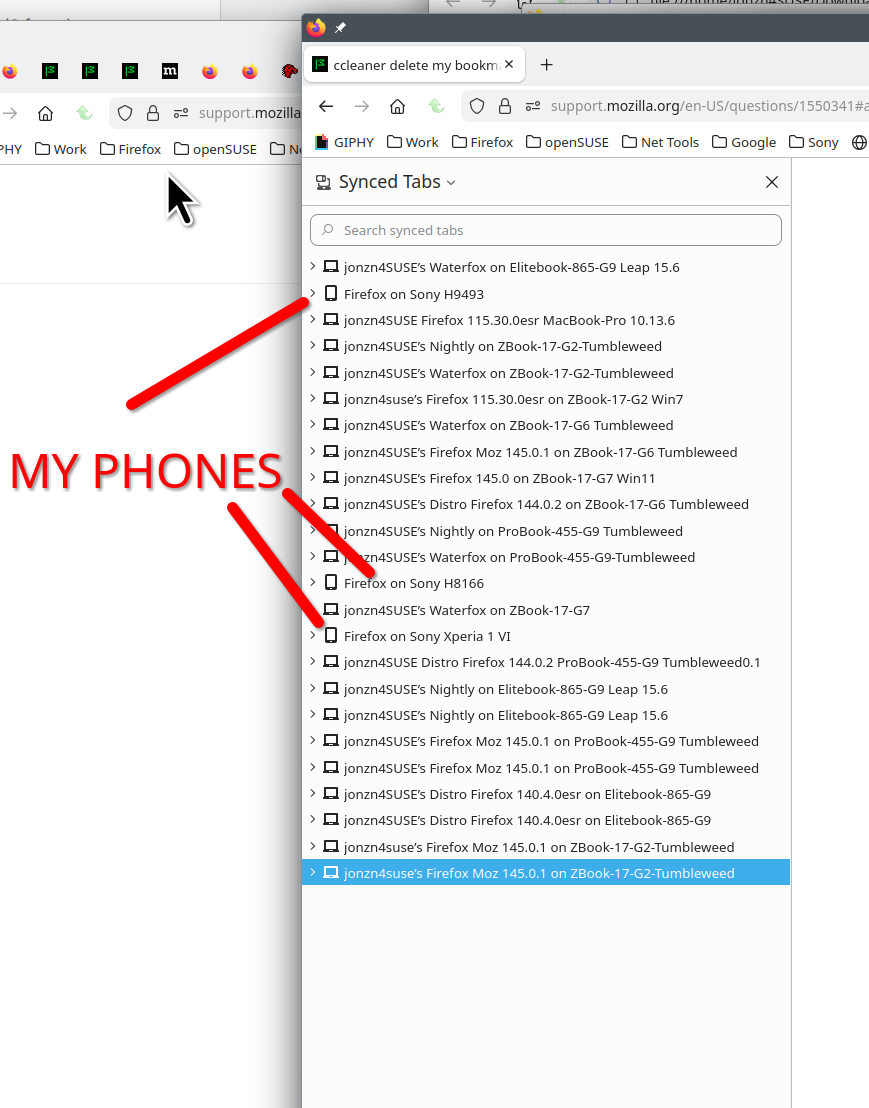Go back in the front Firefox window
Screen dimensions: 869x1108
(x=326, y=106)
